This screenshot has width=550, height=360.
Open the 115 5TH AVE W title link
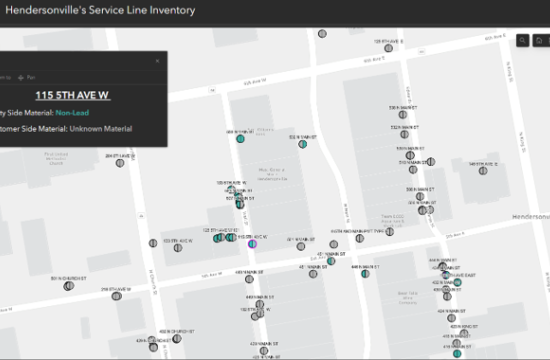point(73,95)
